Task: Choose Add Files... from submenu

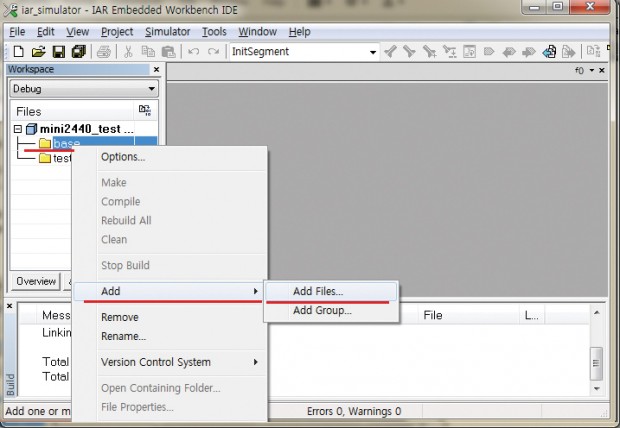Action: (331, 292)
